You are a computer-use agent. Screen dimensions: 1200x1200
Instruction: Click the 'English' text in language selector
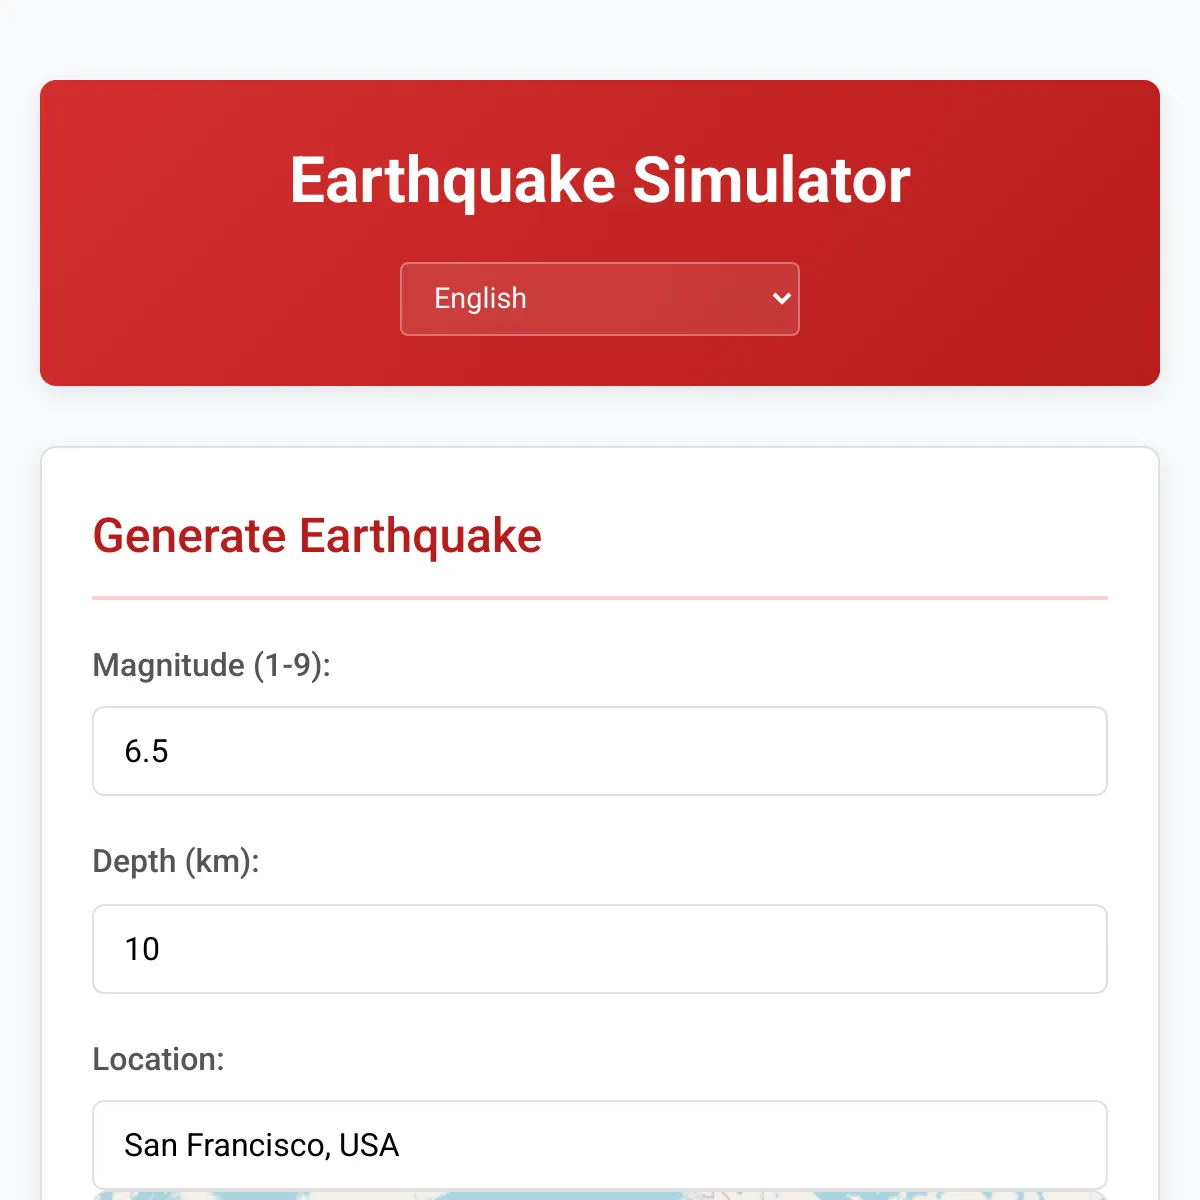[480, 299]
